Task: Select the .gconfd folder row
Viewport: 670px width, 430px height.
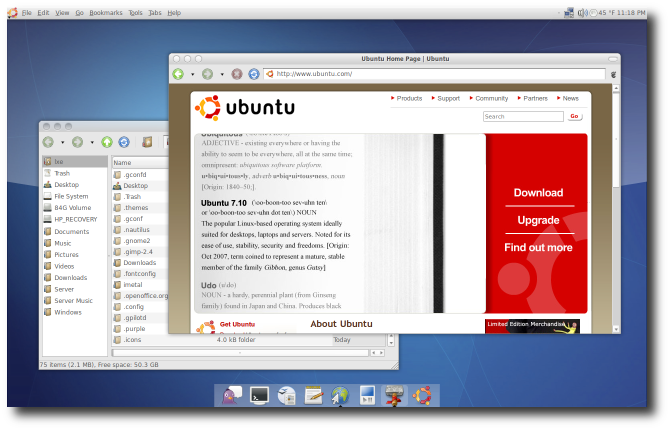Action: [140, 175]
